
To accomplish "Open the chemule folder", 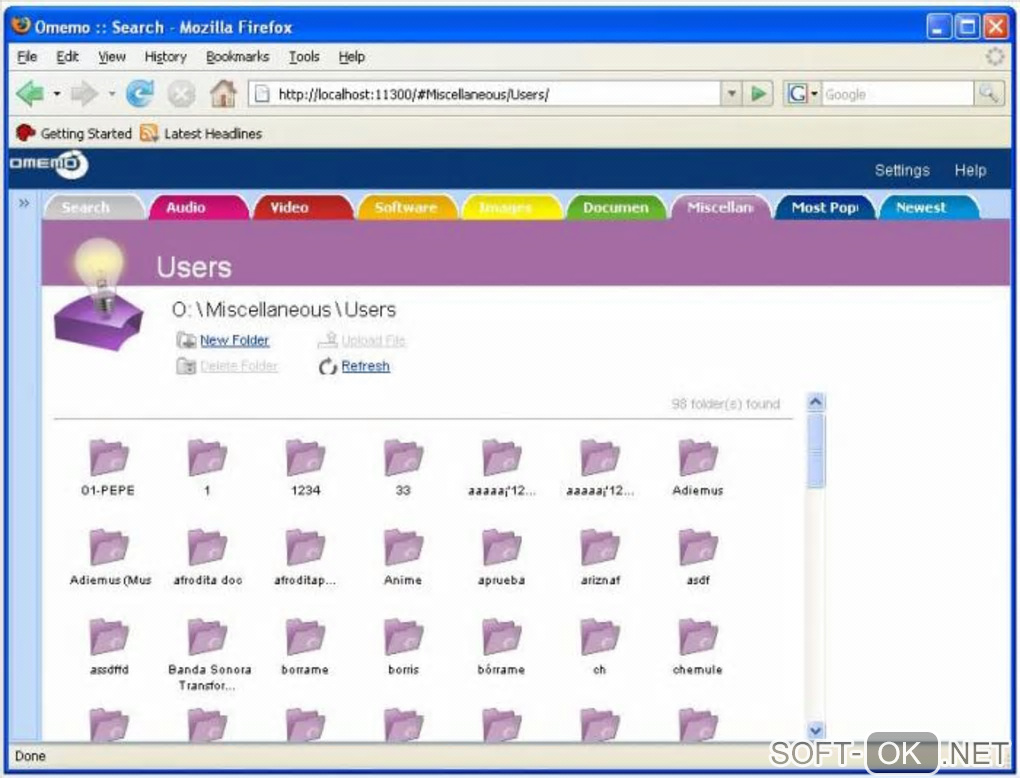I will pos(697,647).
